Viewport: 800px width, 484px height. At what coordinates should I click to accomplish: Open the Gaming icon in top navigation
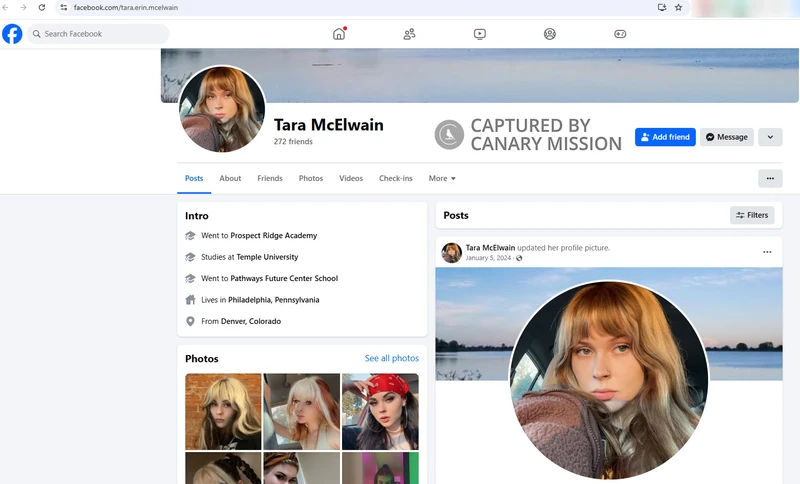(x=620, y=34)
